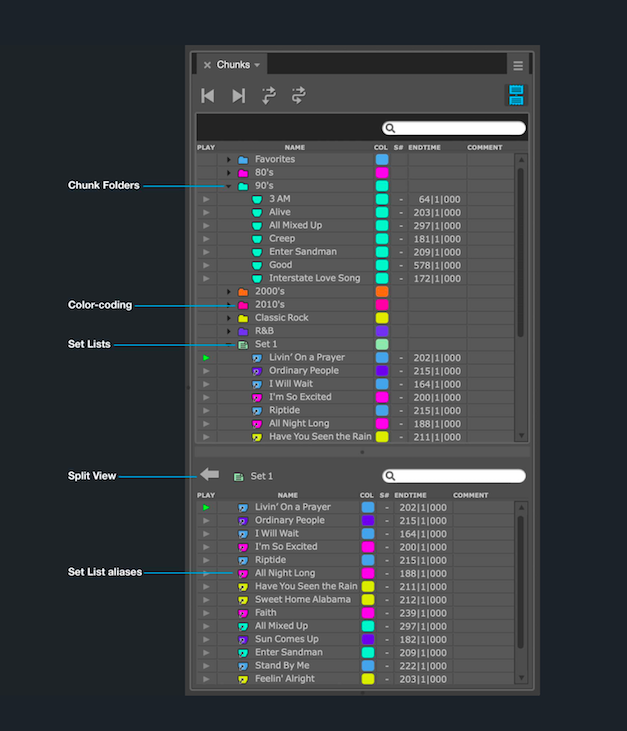
Task: Toggle the first chunk chaining arrows icon
Action: 269,96
